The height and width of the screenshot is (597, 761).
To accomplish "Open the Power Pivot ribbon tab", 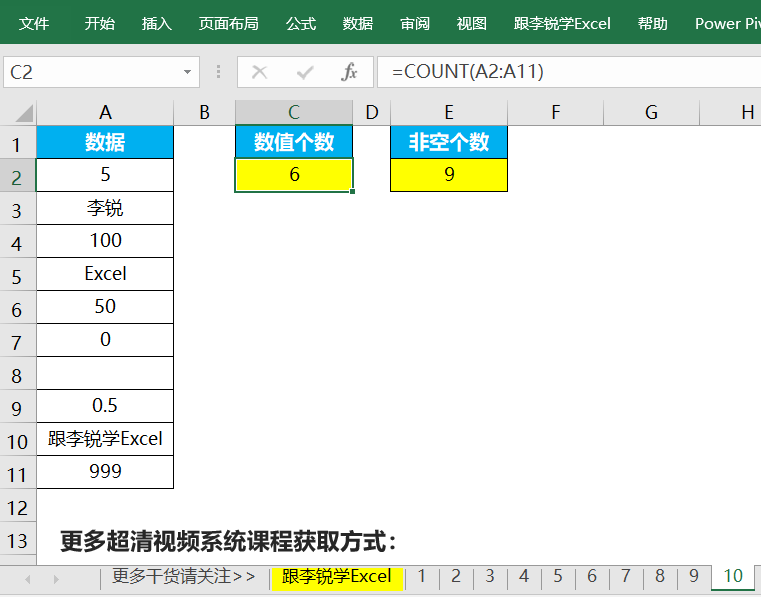I will point(728,23).
